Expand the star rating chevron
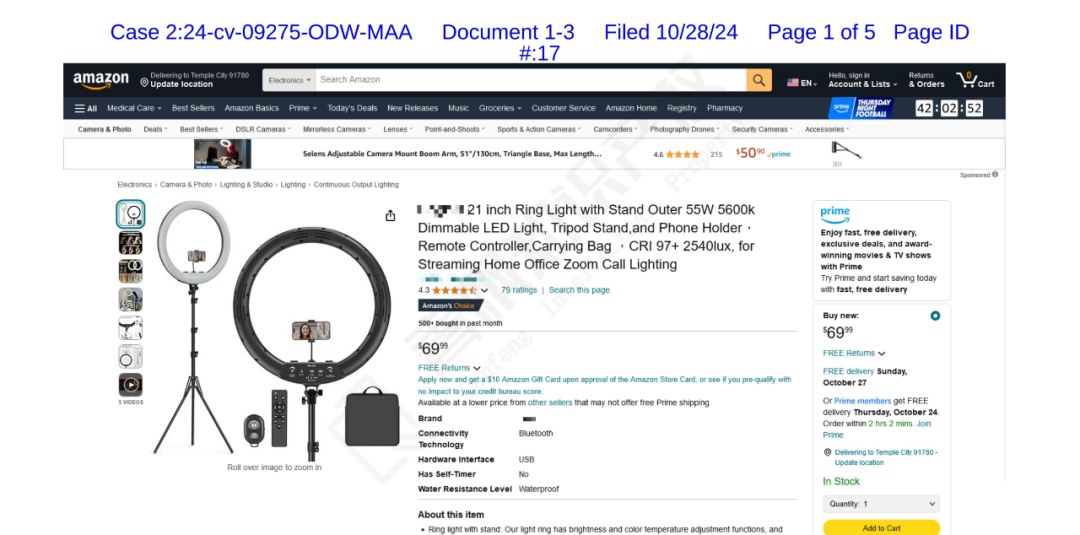The width and height of the screenshot is (1080, 535). (484, 291)
